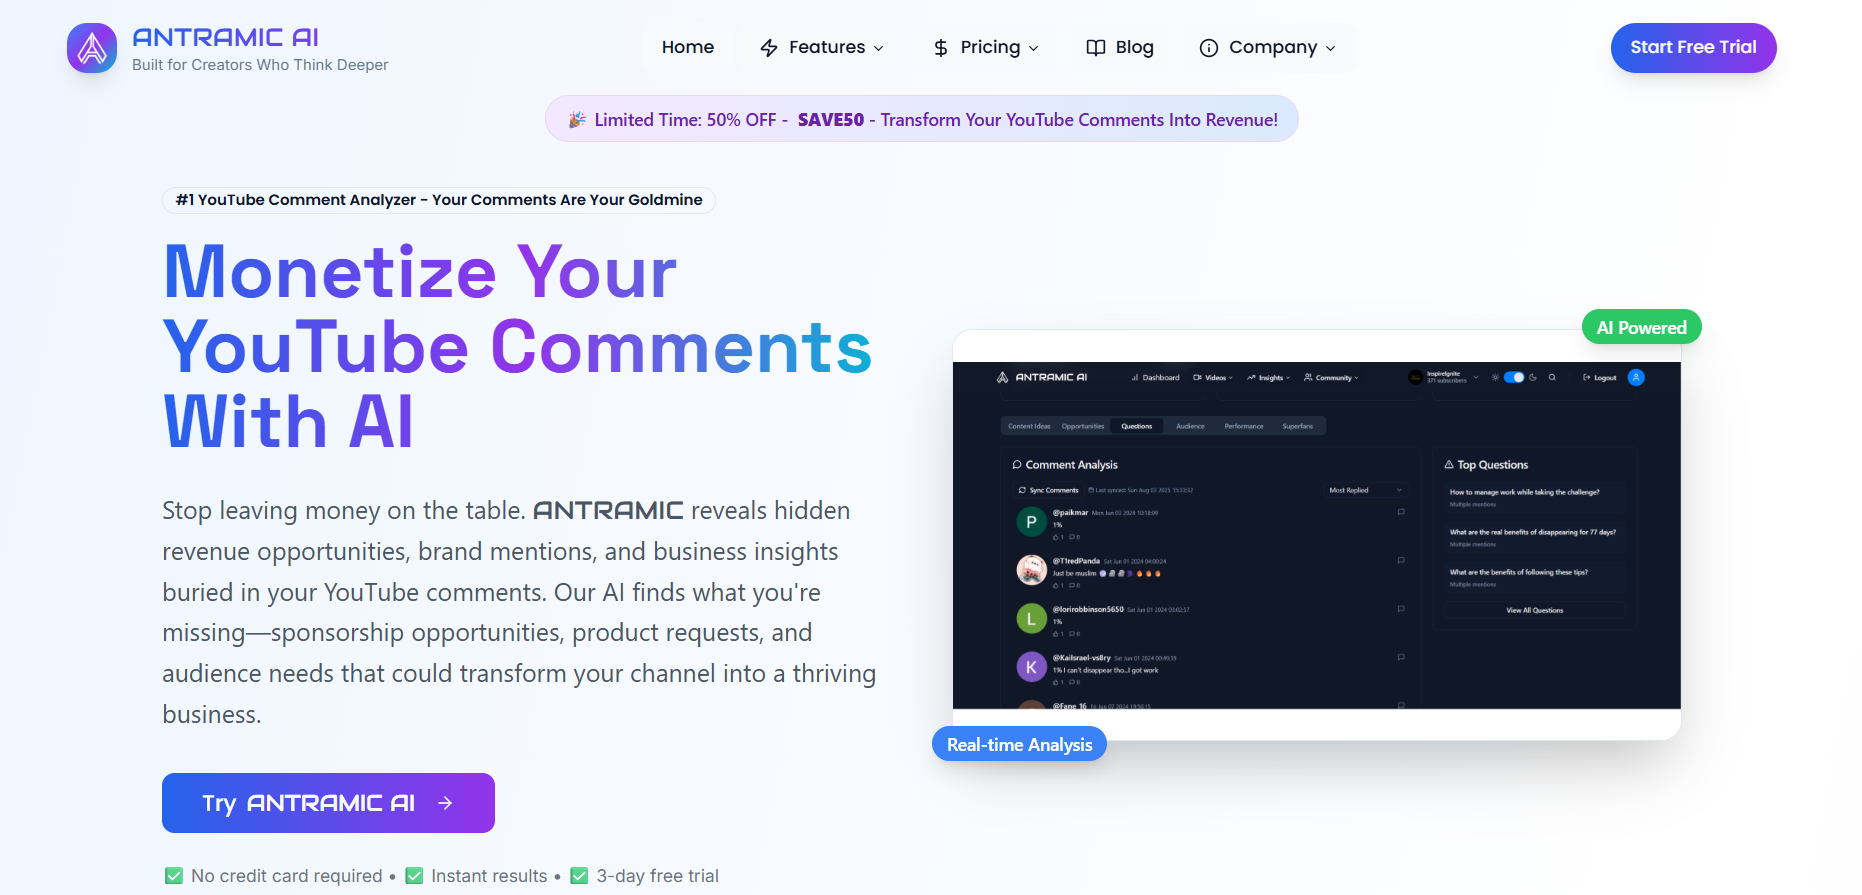
Task: Toggle the dark mode switch in the preview
Action: point(1514,377)
